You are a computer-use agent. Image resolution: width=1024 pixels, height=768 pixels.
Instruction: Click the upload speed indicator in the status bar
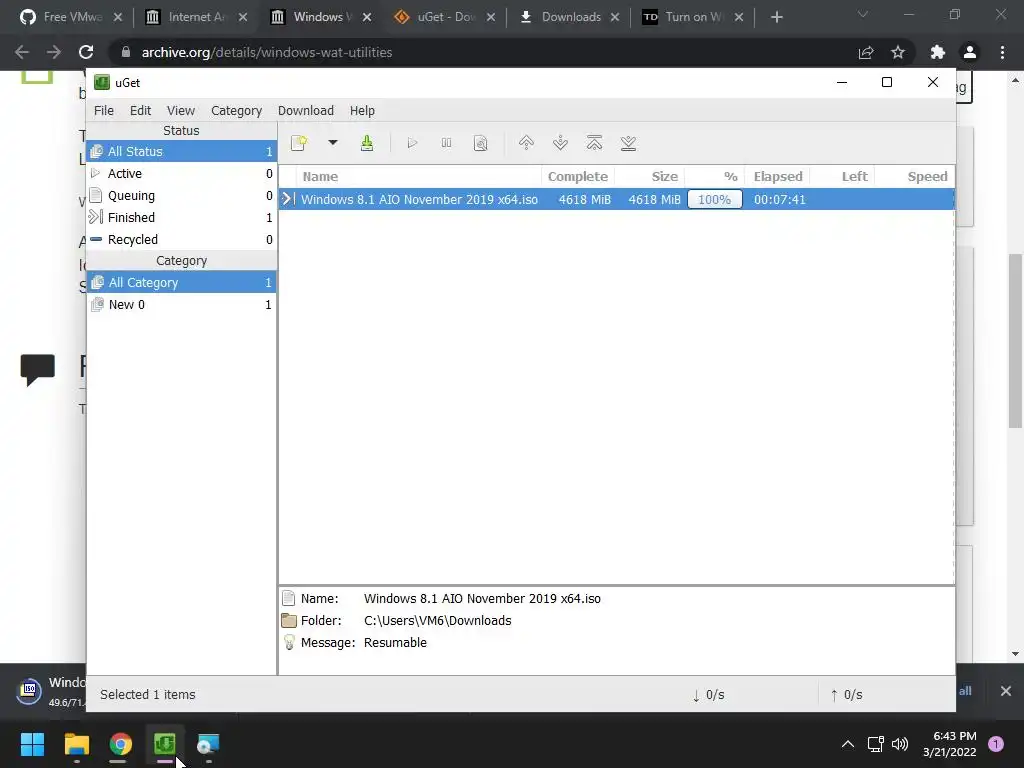pyautogui.click(x=846, y=695)
